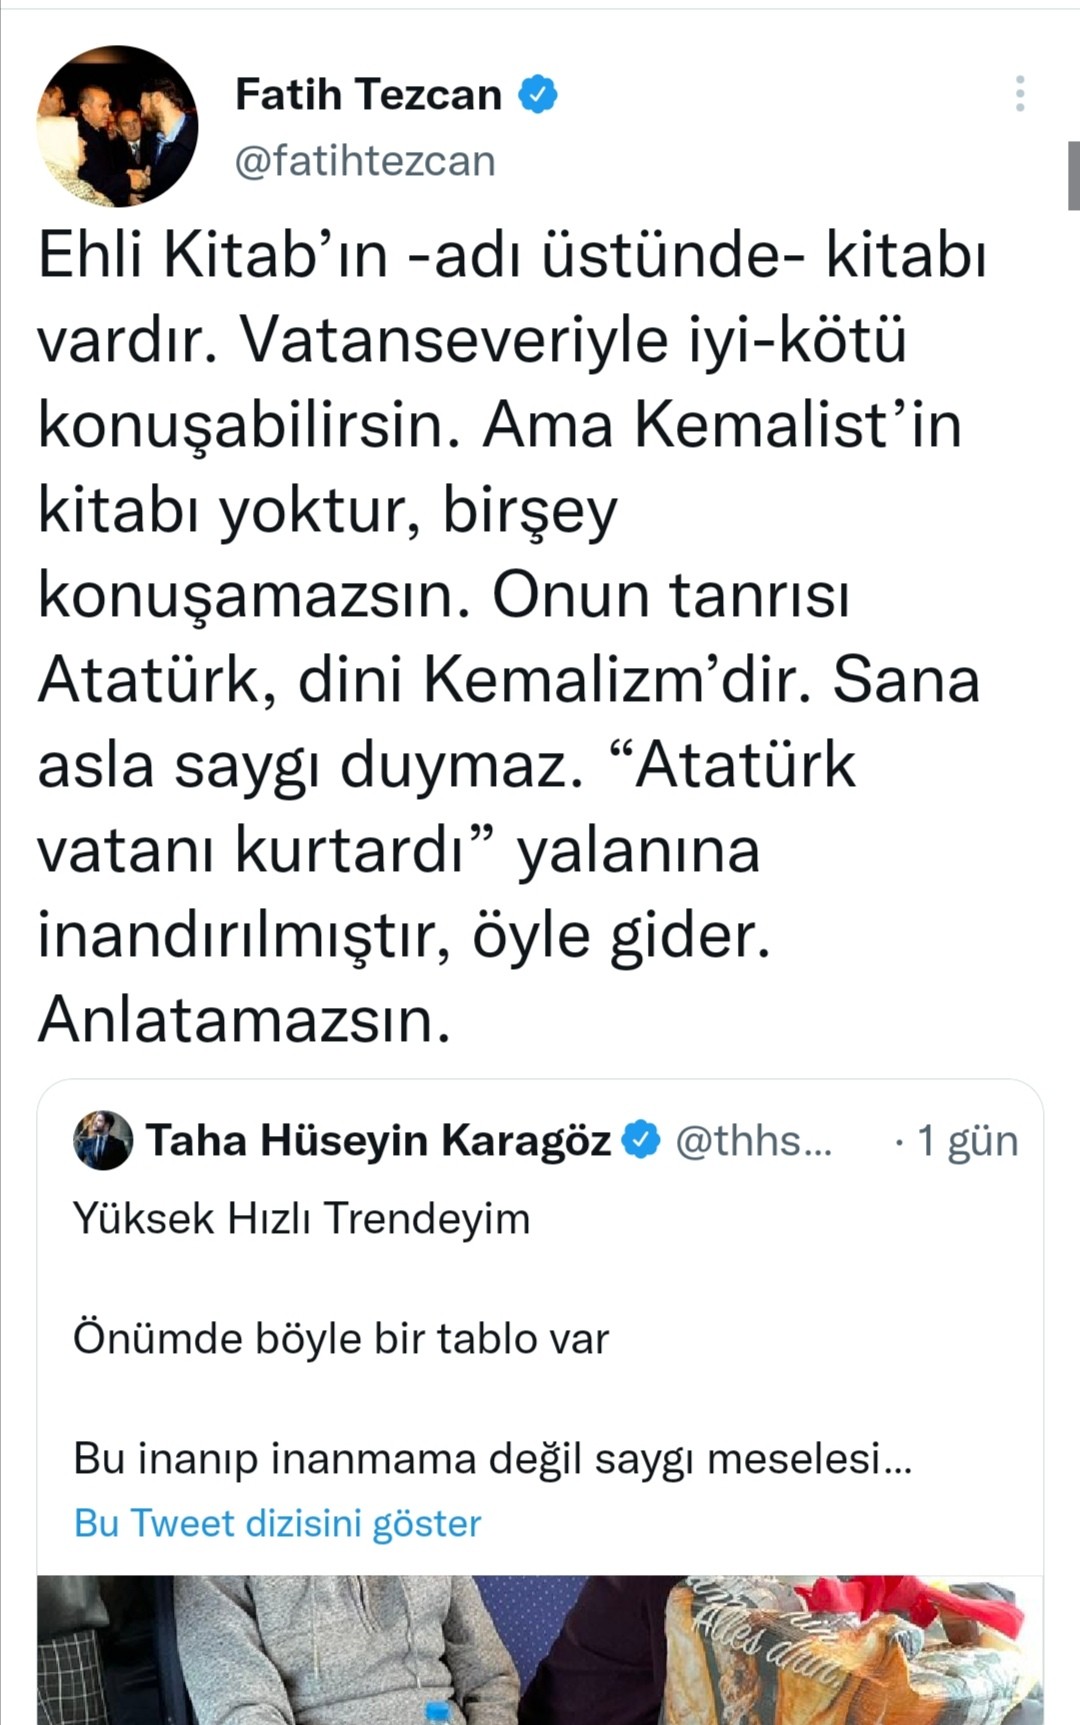Open the quoted tweet's train photo
The height and width of the screenshot is (1725, 1080).
pyautogui.click(x=540, y=1650)
